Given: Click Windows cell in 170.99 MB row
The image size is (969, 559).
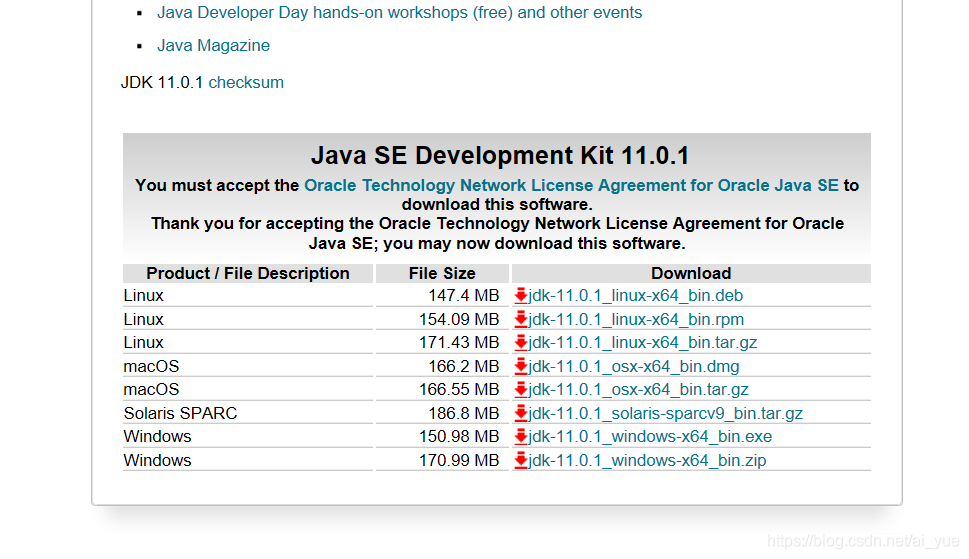Looking at the screenshot, I should (x=248, y=460).
